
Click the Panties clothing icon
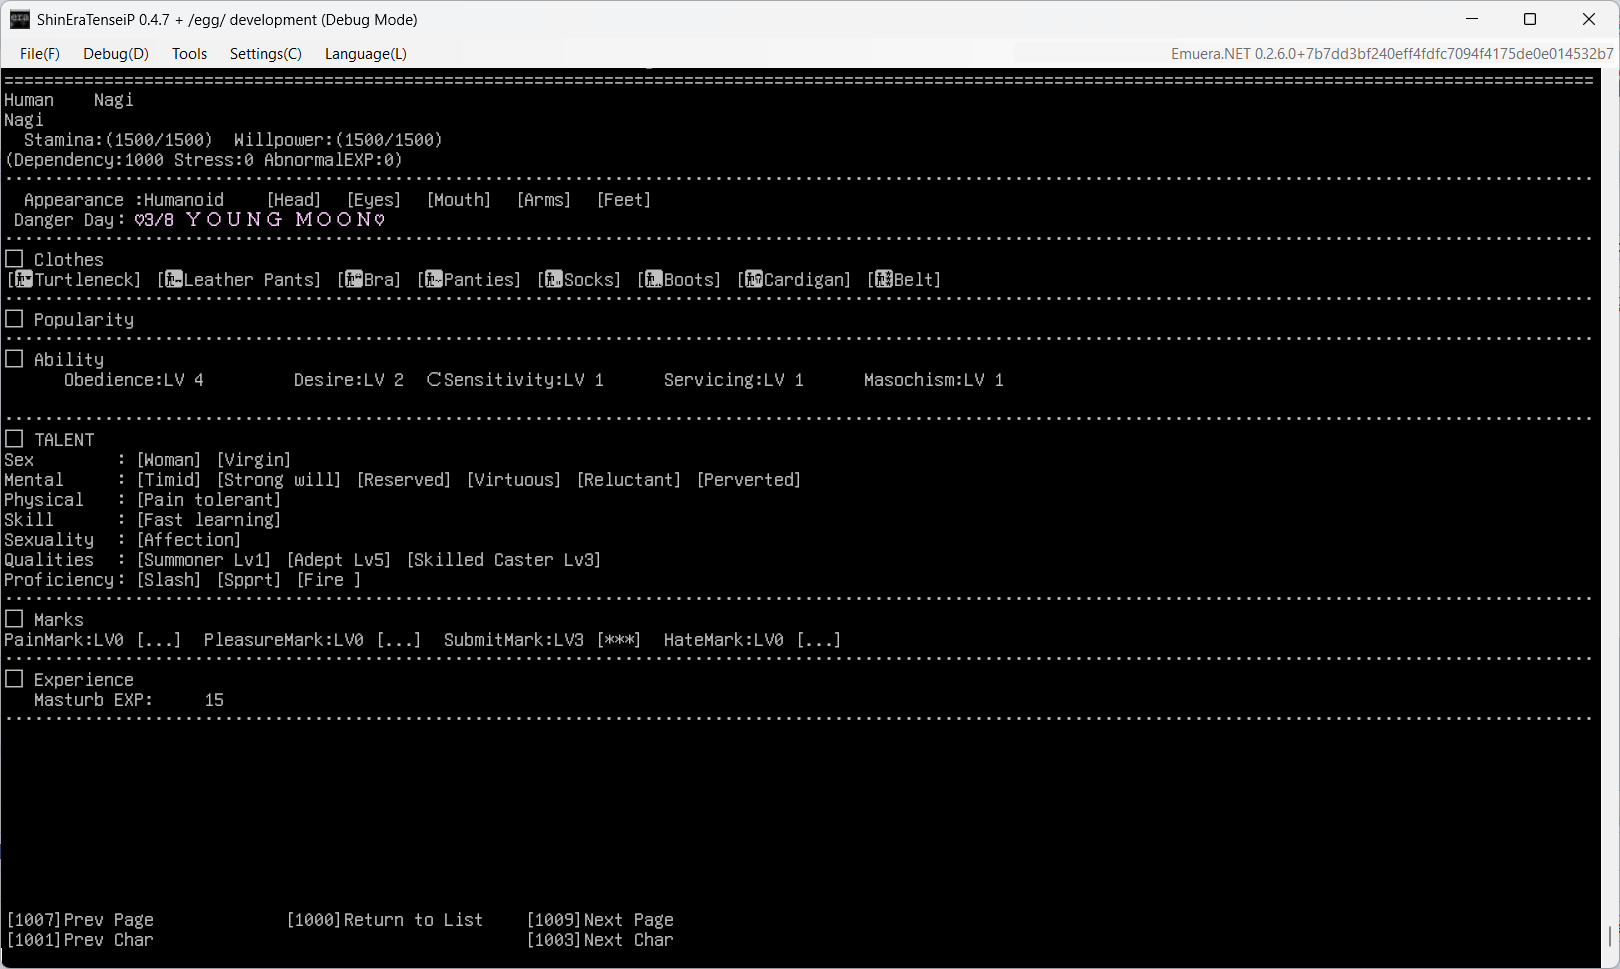point(434,279)
